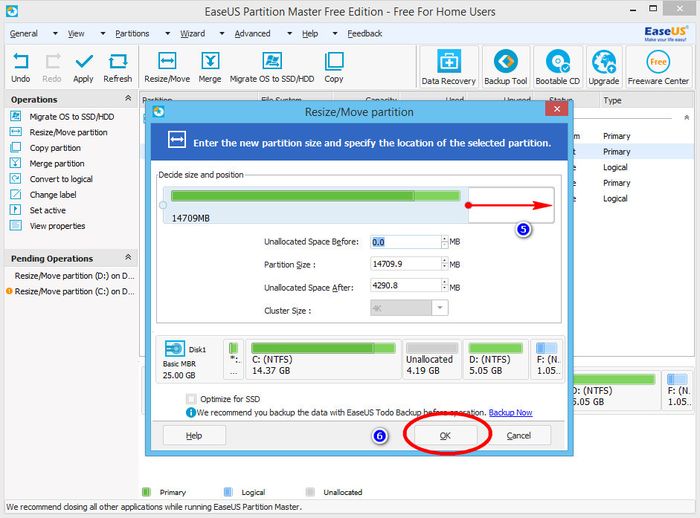700x518 pixels.
Task: Confirm the resize with OK button
Action: point(445,435)
